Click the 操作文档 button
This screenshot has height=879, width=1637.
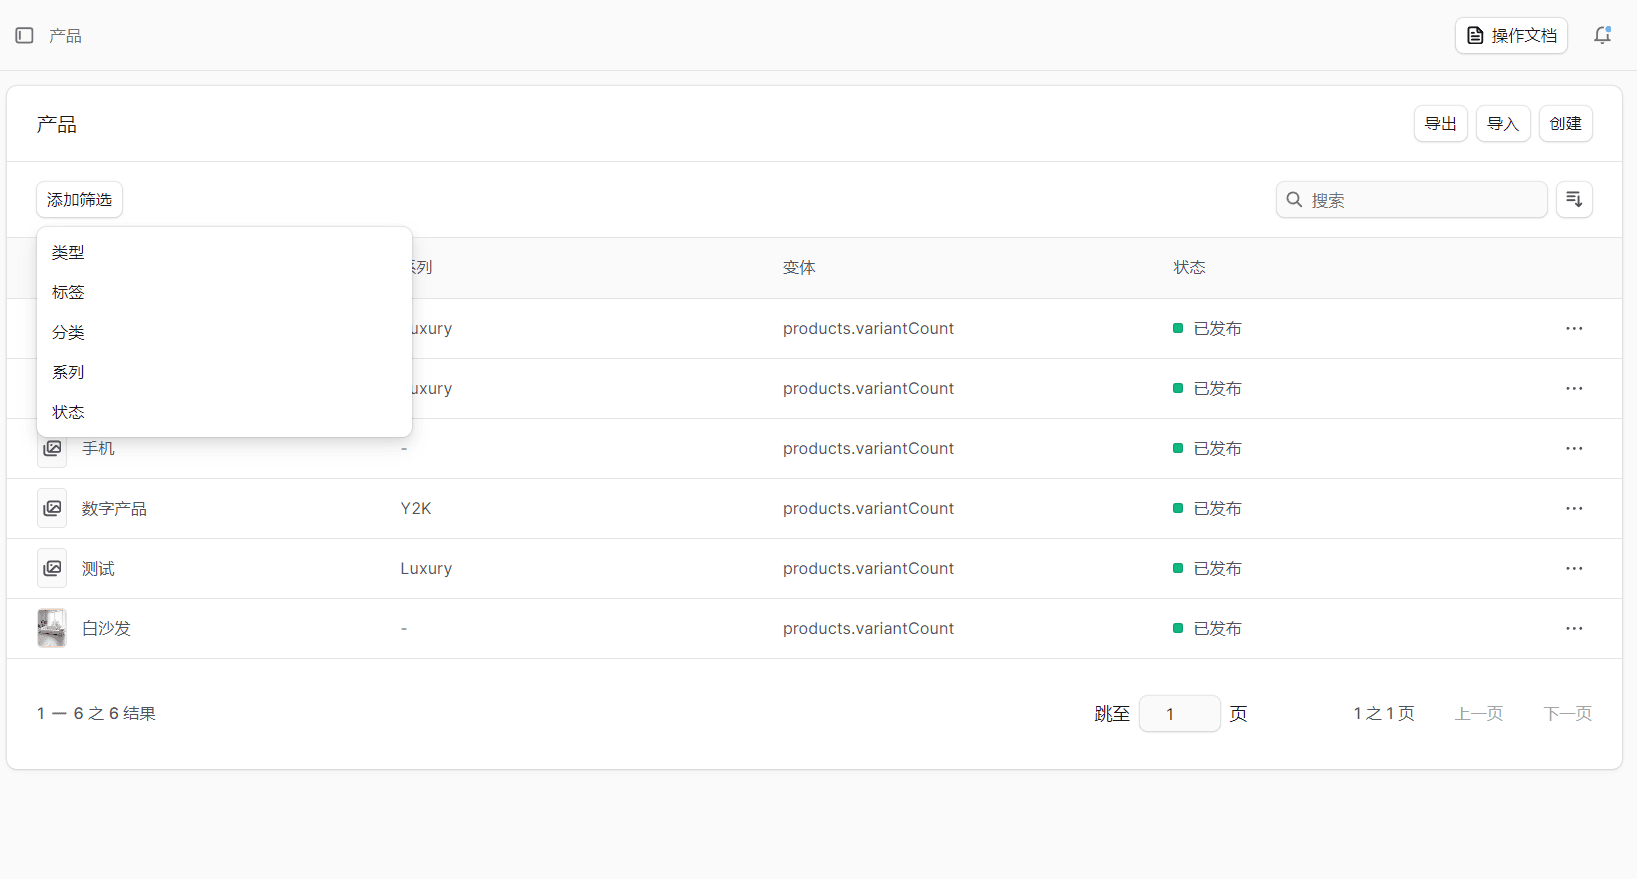pyautogui.click(x=1511, y=36)
